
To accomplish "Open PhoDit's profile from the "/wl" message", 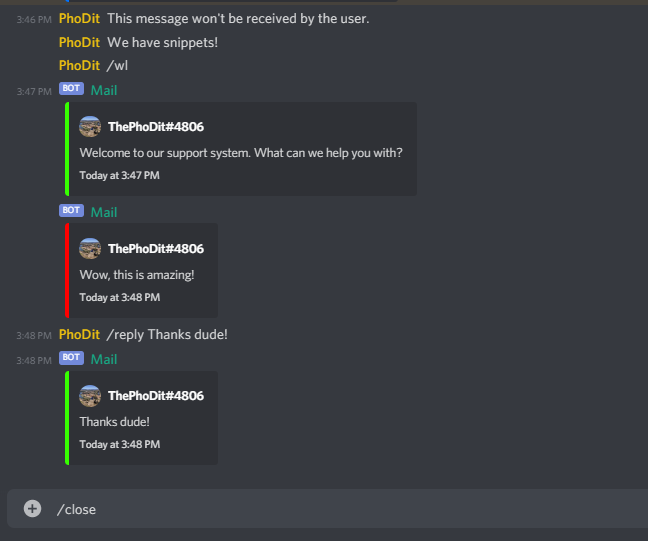I will tap(79, 65).
